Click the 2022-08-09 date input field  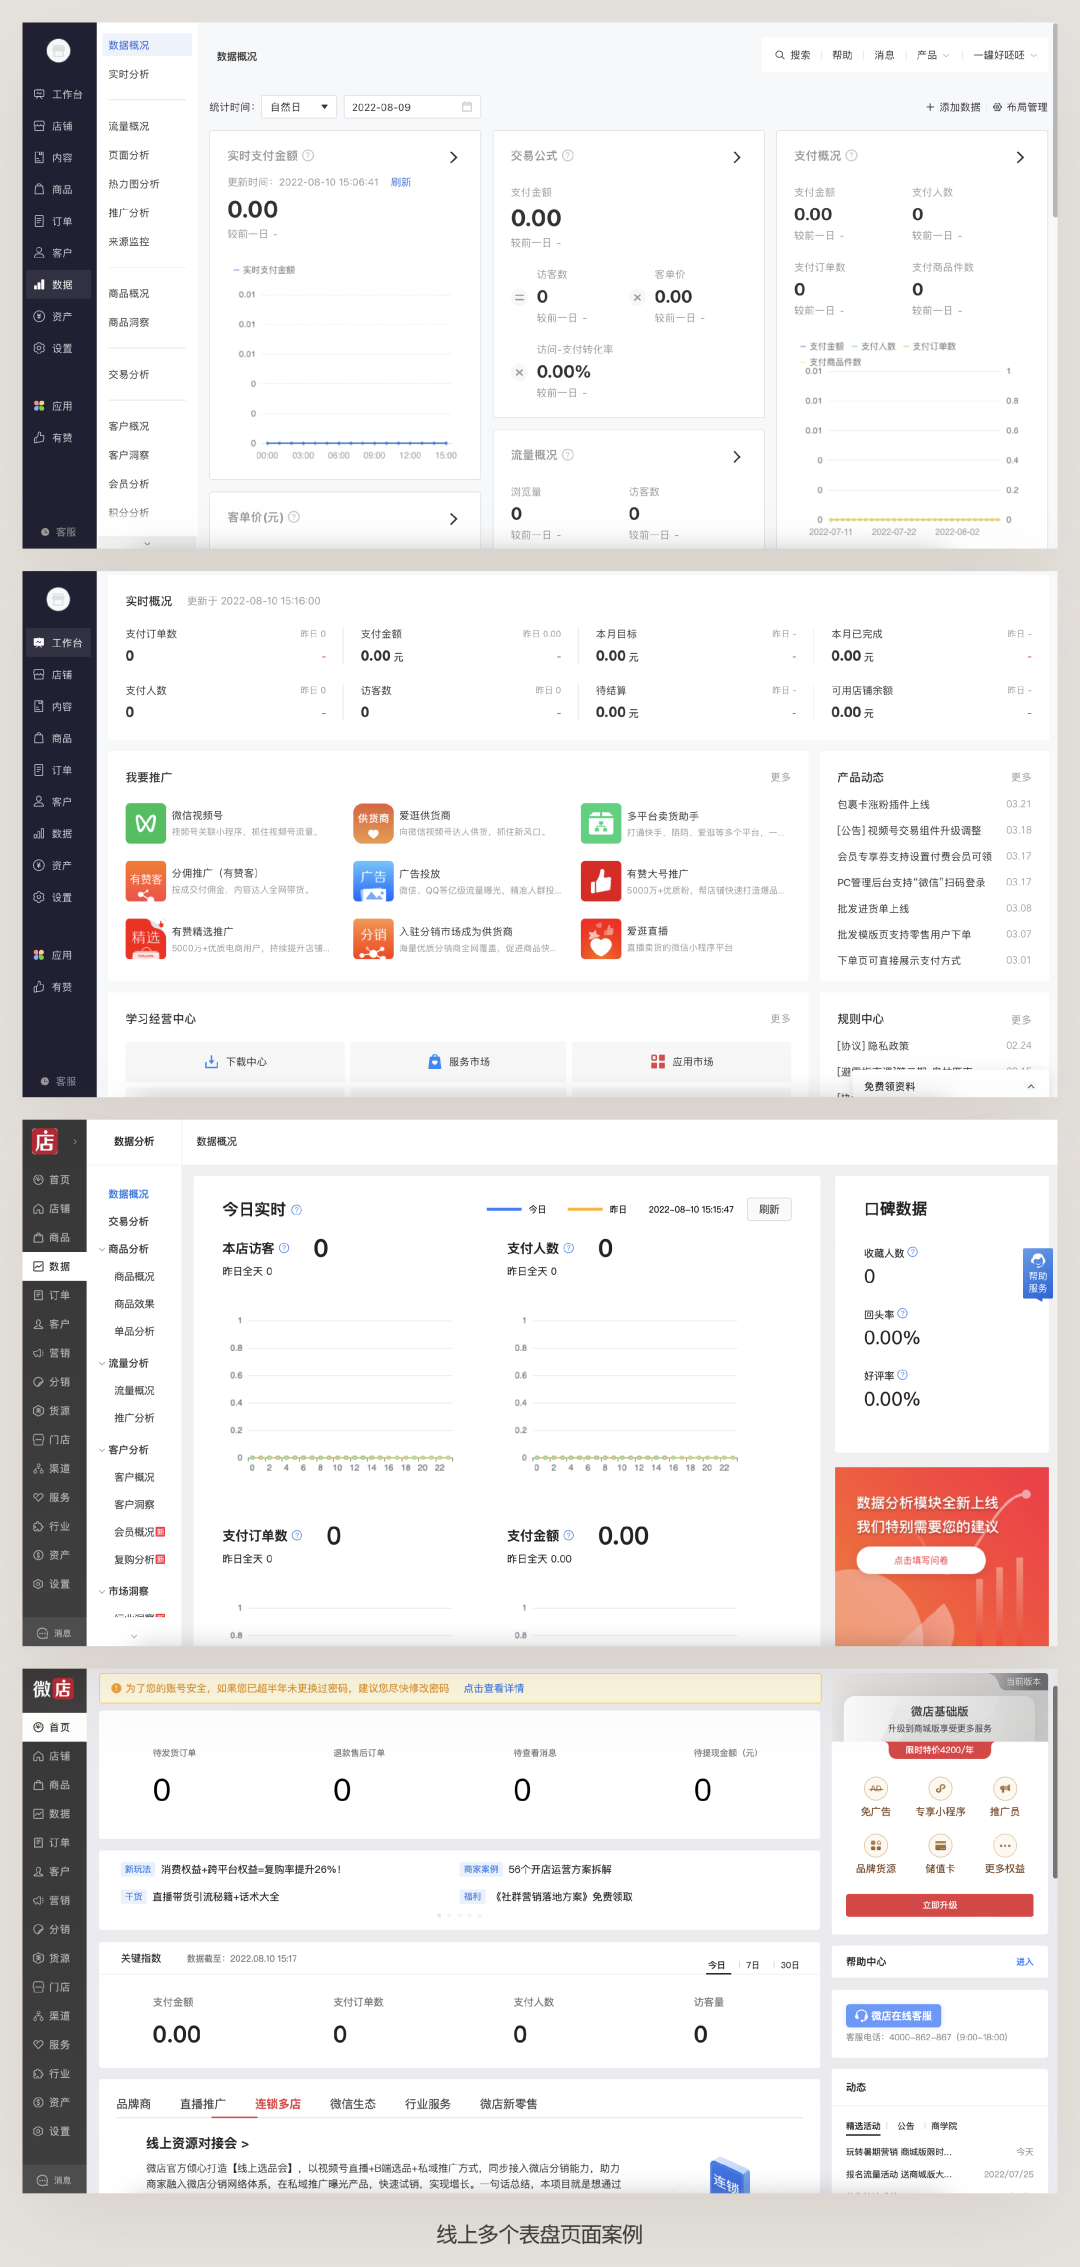tap(411, 107)
